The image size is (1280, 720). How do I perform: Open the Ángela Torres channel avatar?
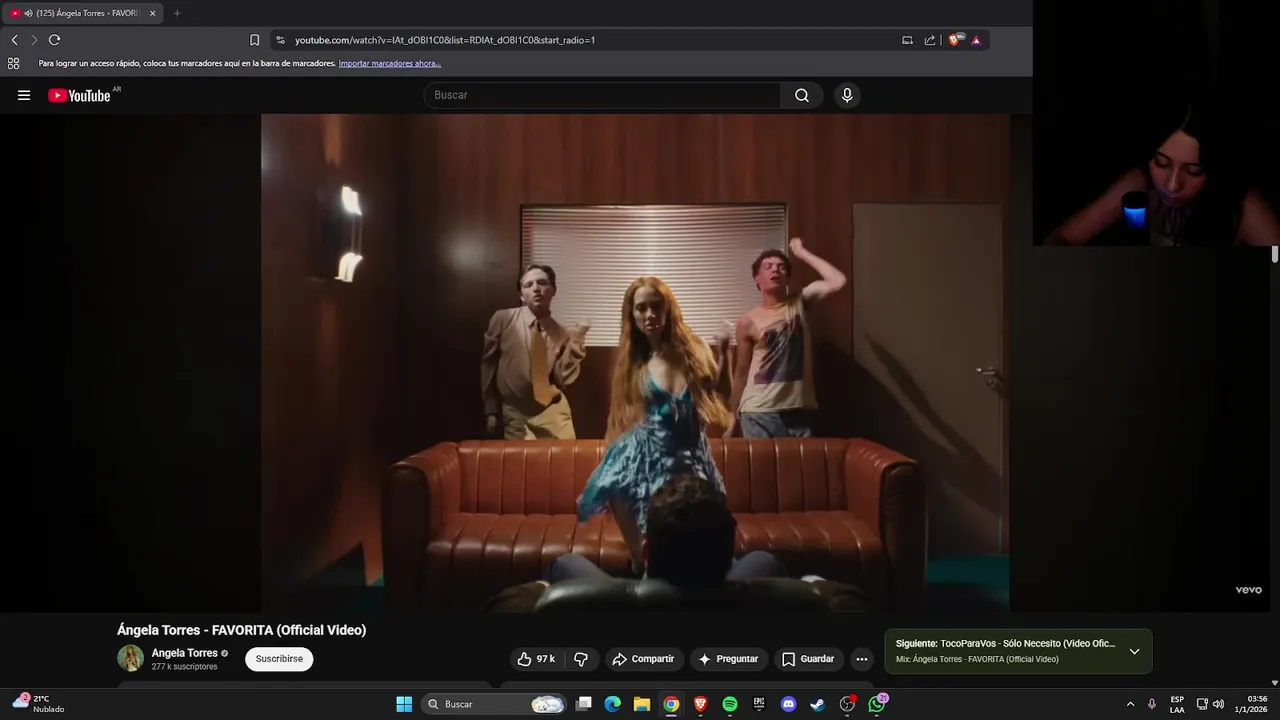(x=130, y=658)
